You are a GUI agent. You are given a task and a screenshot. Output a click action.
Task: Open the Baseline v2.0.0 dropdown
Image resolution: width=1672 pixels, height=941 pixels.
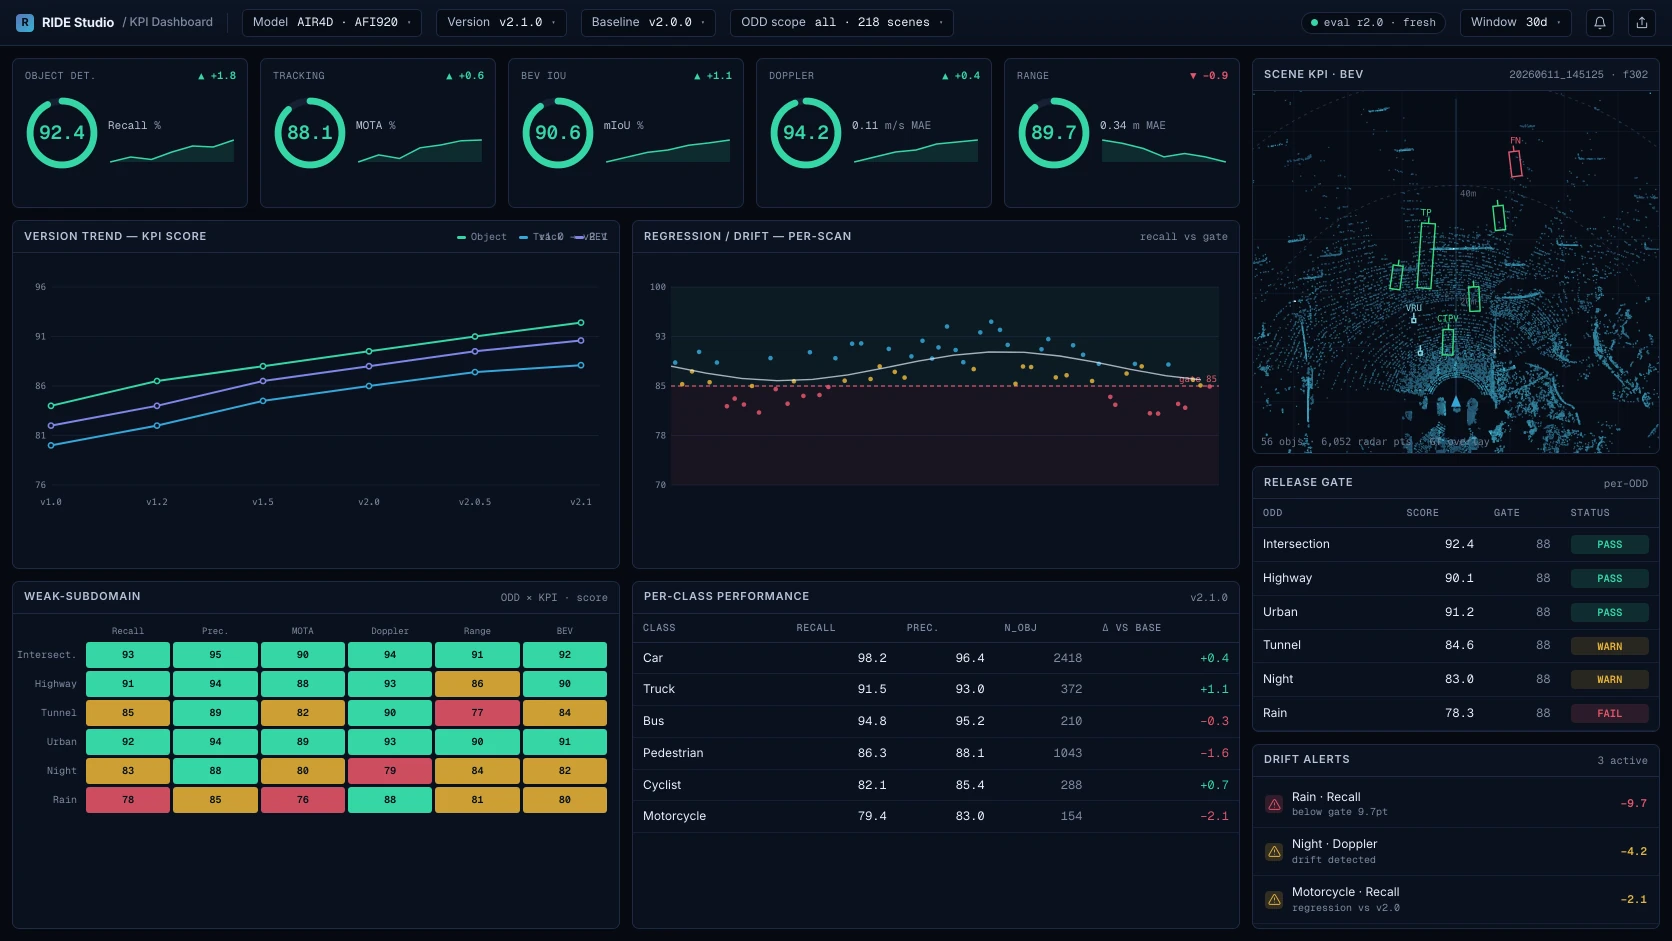(648, 22)
